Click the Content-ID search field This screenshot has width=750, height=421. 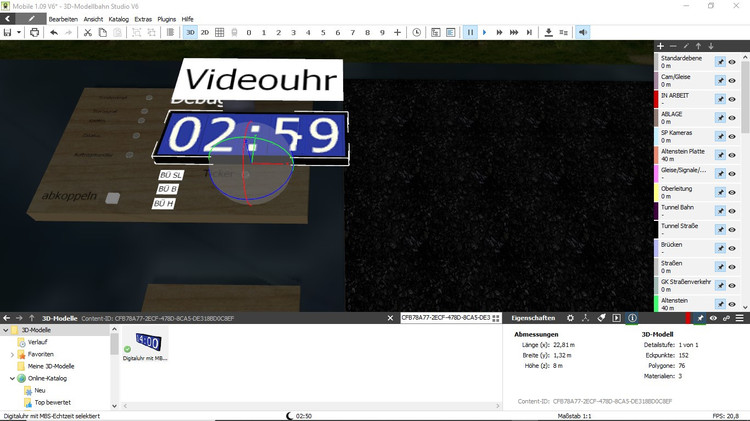click(445, 318)
